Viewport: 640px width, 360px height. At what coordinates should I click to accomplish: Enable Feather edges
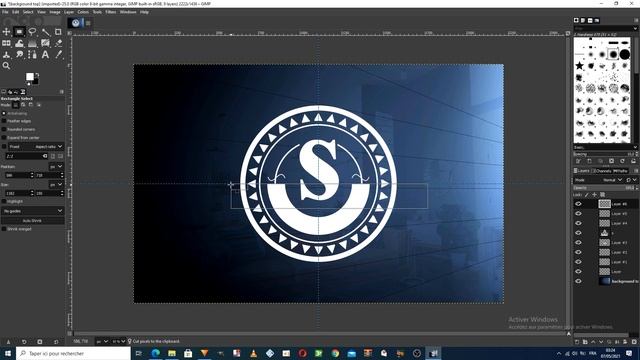16,121
